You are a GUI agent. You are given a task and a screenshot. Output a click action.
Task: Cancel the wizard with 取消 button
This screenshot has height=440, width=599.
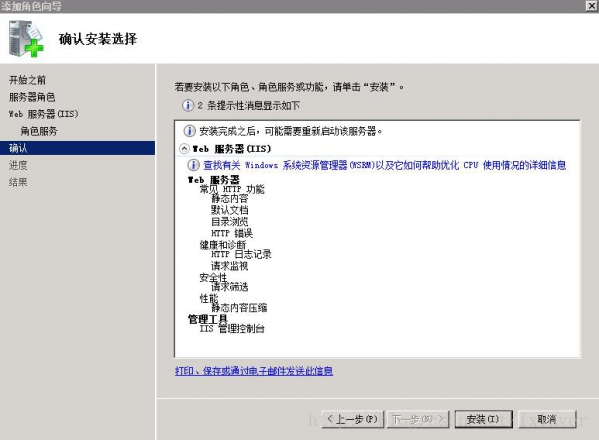coord(547,419)
